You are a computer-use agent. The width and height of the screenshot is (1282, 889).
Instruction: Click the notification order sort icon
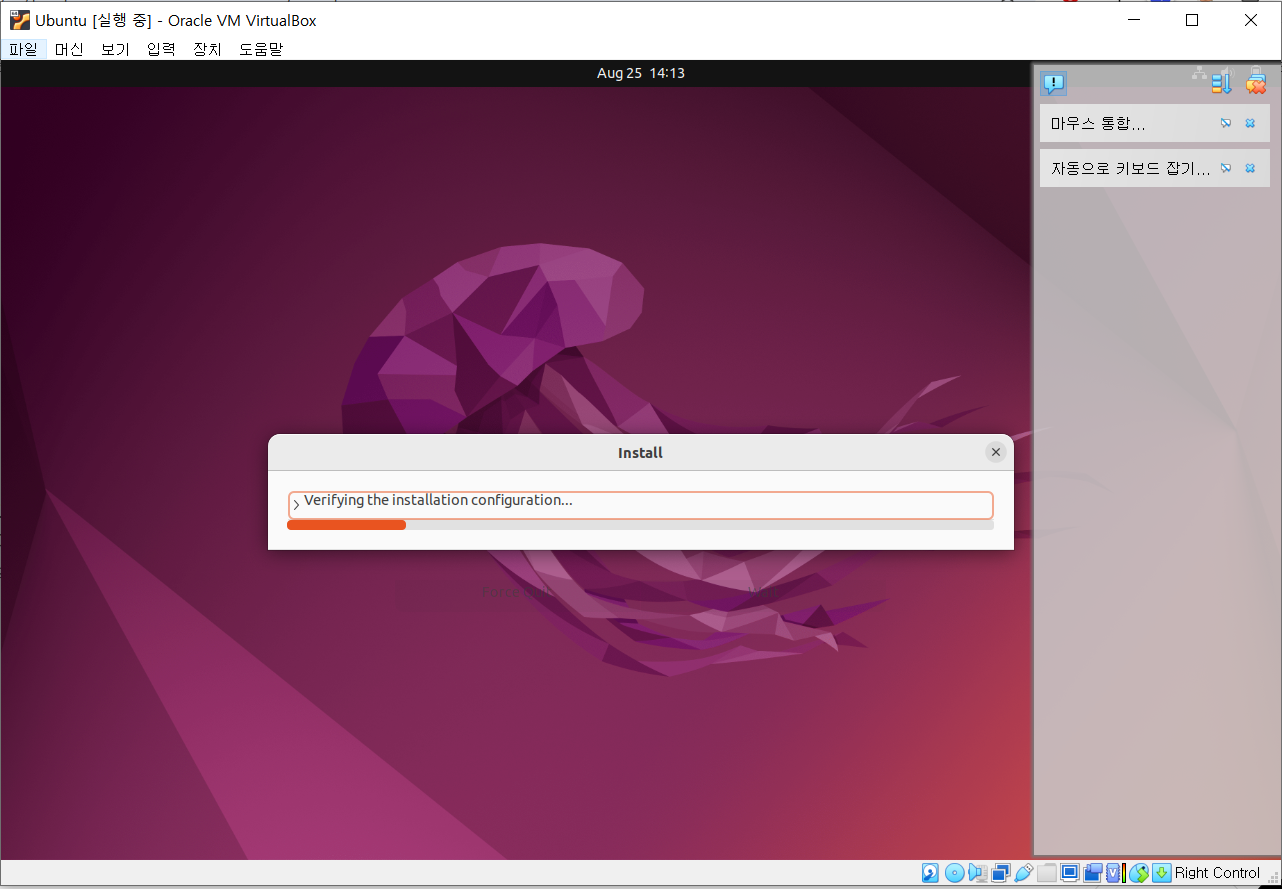1221,83
